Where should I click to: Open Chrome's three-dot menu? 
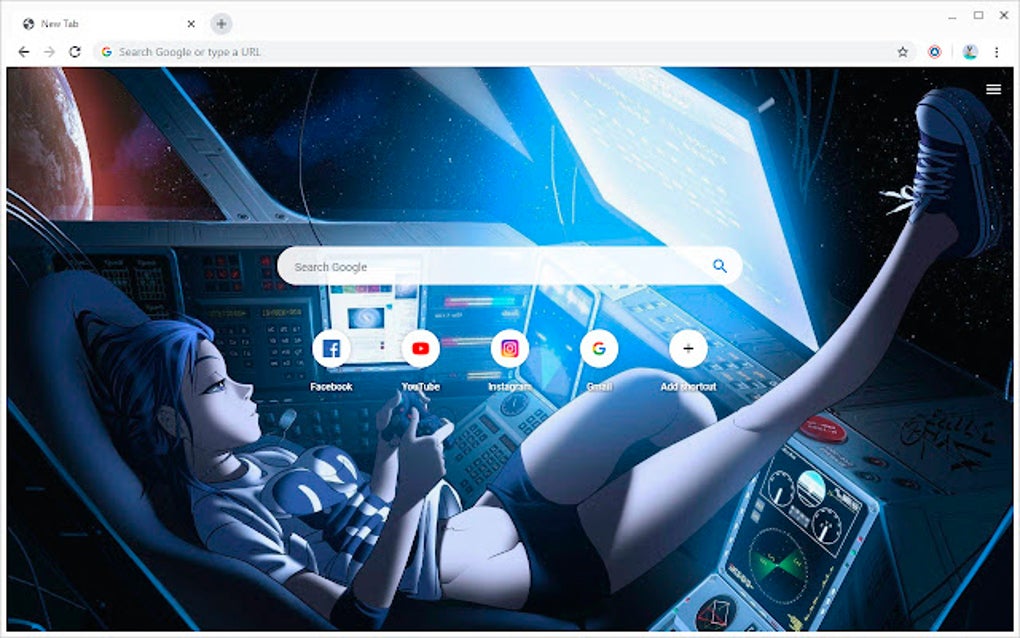[x=996, y=52]
